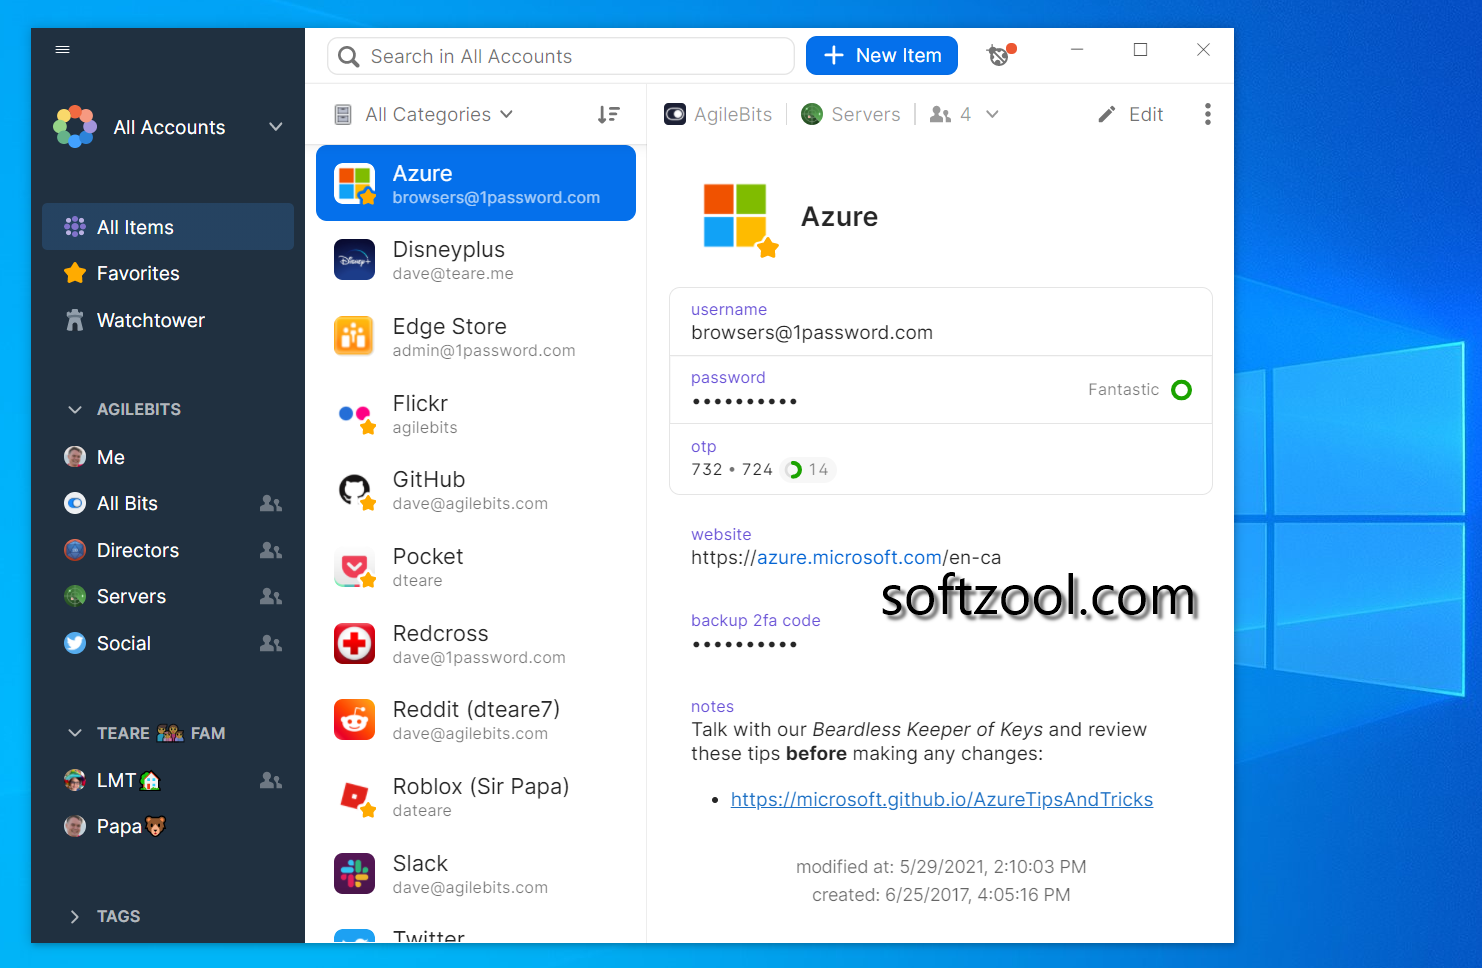Open the sort order options
The width and height of the screenshot is (1482, 968).
tap(609, 114)
